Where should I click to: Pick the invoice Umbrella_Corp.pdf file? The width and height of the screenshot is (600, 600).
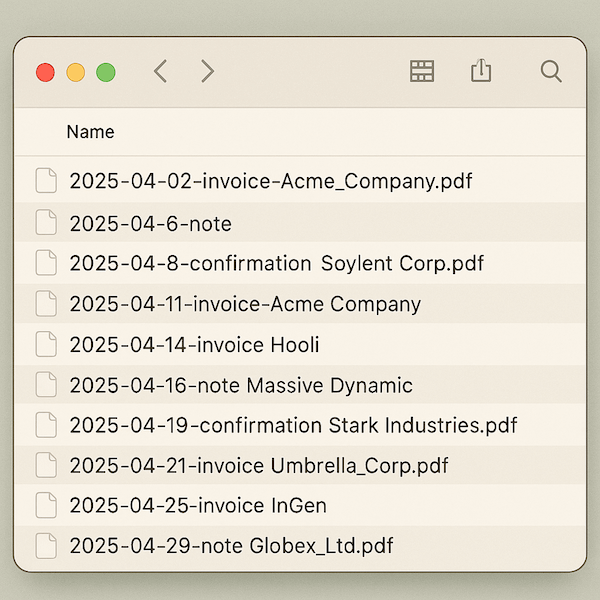click(258, 466)
